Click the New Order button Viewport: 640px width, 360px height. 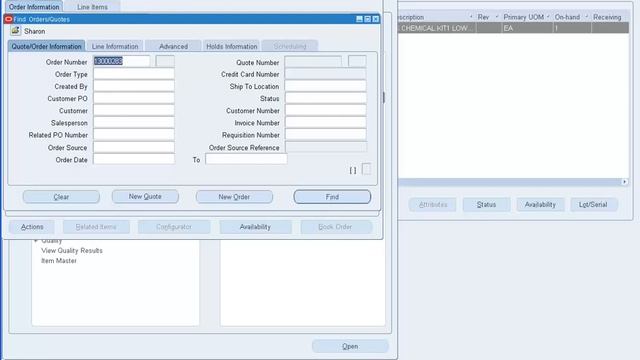pos(234,197)
